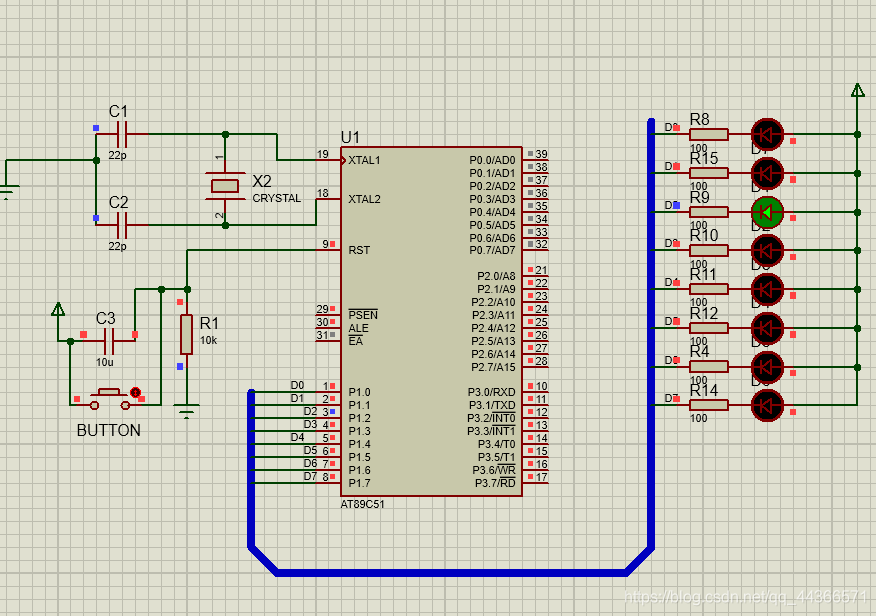Select the X2 crystal component
876x616 pixels.
click(225, 185)
